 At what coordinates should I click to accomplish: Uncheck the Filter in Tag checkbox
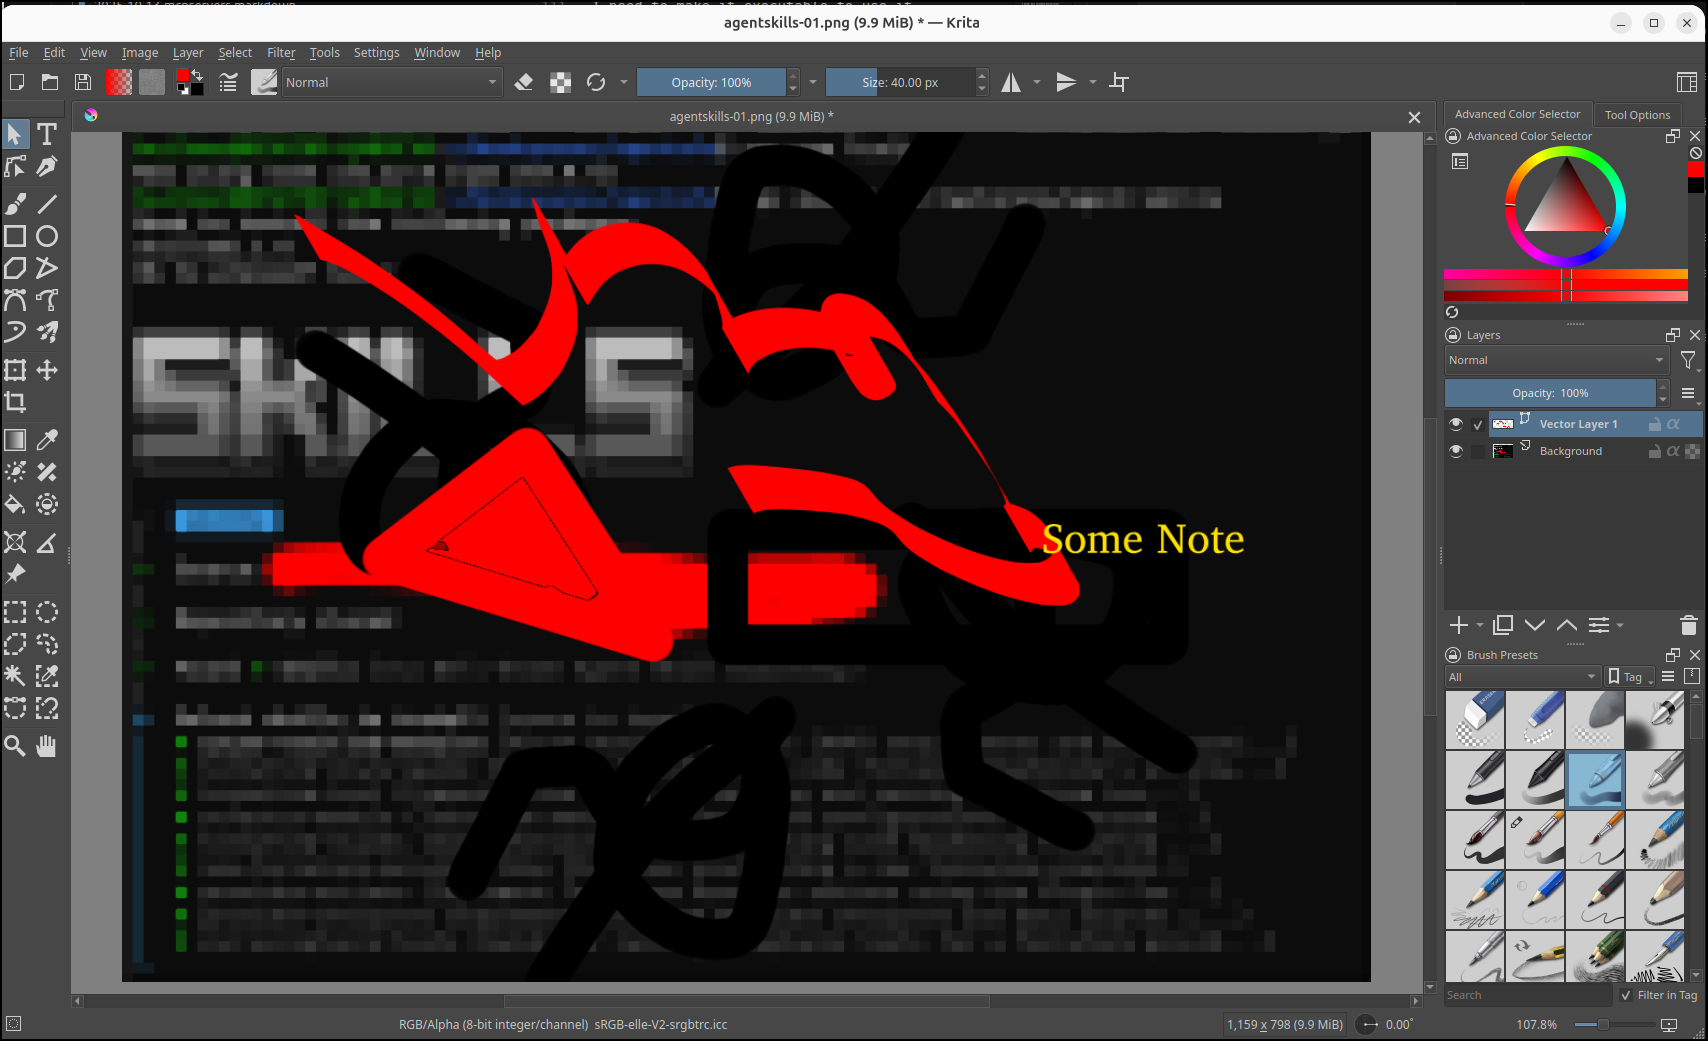[x=1625, y=995]
